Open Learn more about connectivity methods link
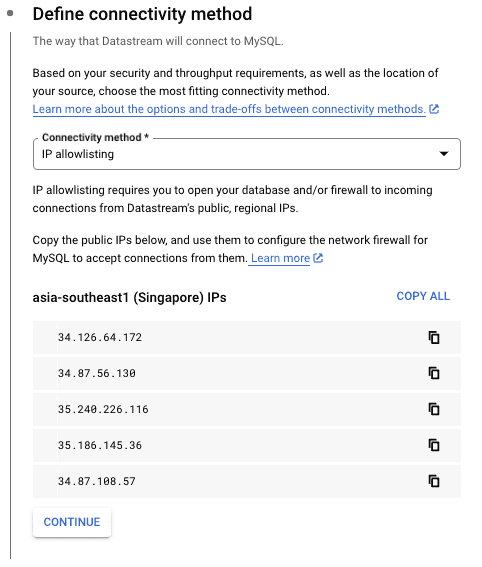Image resolution: width=482 pixels, height=567 pixels. (229, 109)
